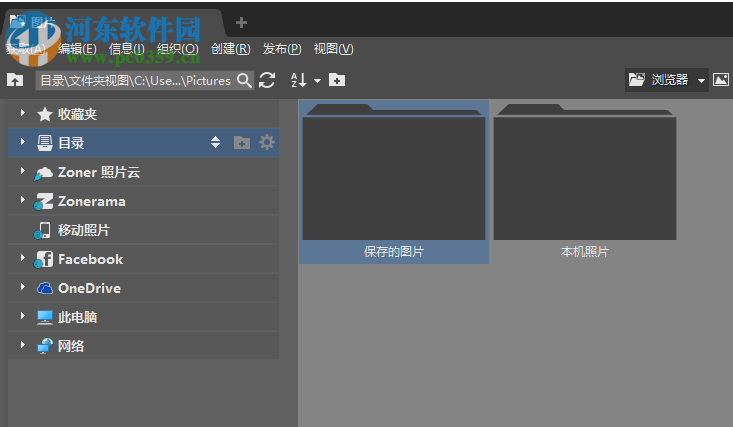Open the 发布(P) menu
The height and width of the screenshot is (427, 733).
click(282, 49)
